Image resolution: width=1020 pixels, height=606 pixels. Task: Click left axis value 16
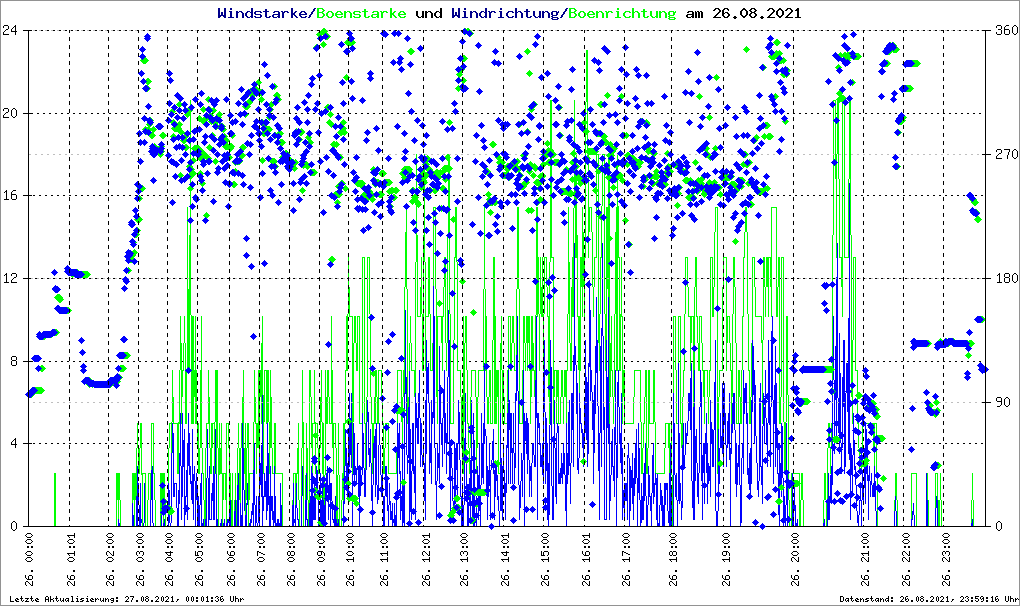[10, 196]
